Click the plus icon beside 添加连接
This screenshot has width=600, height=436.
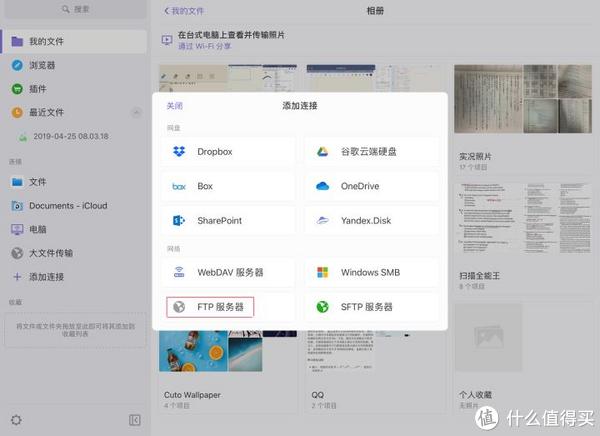pyautogui.click(x=17, y=276)
